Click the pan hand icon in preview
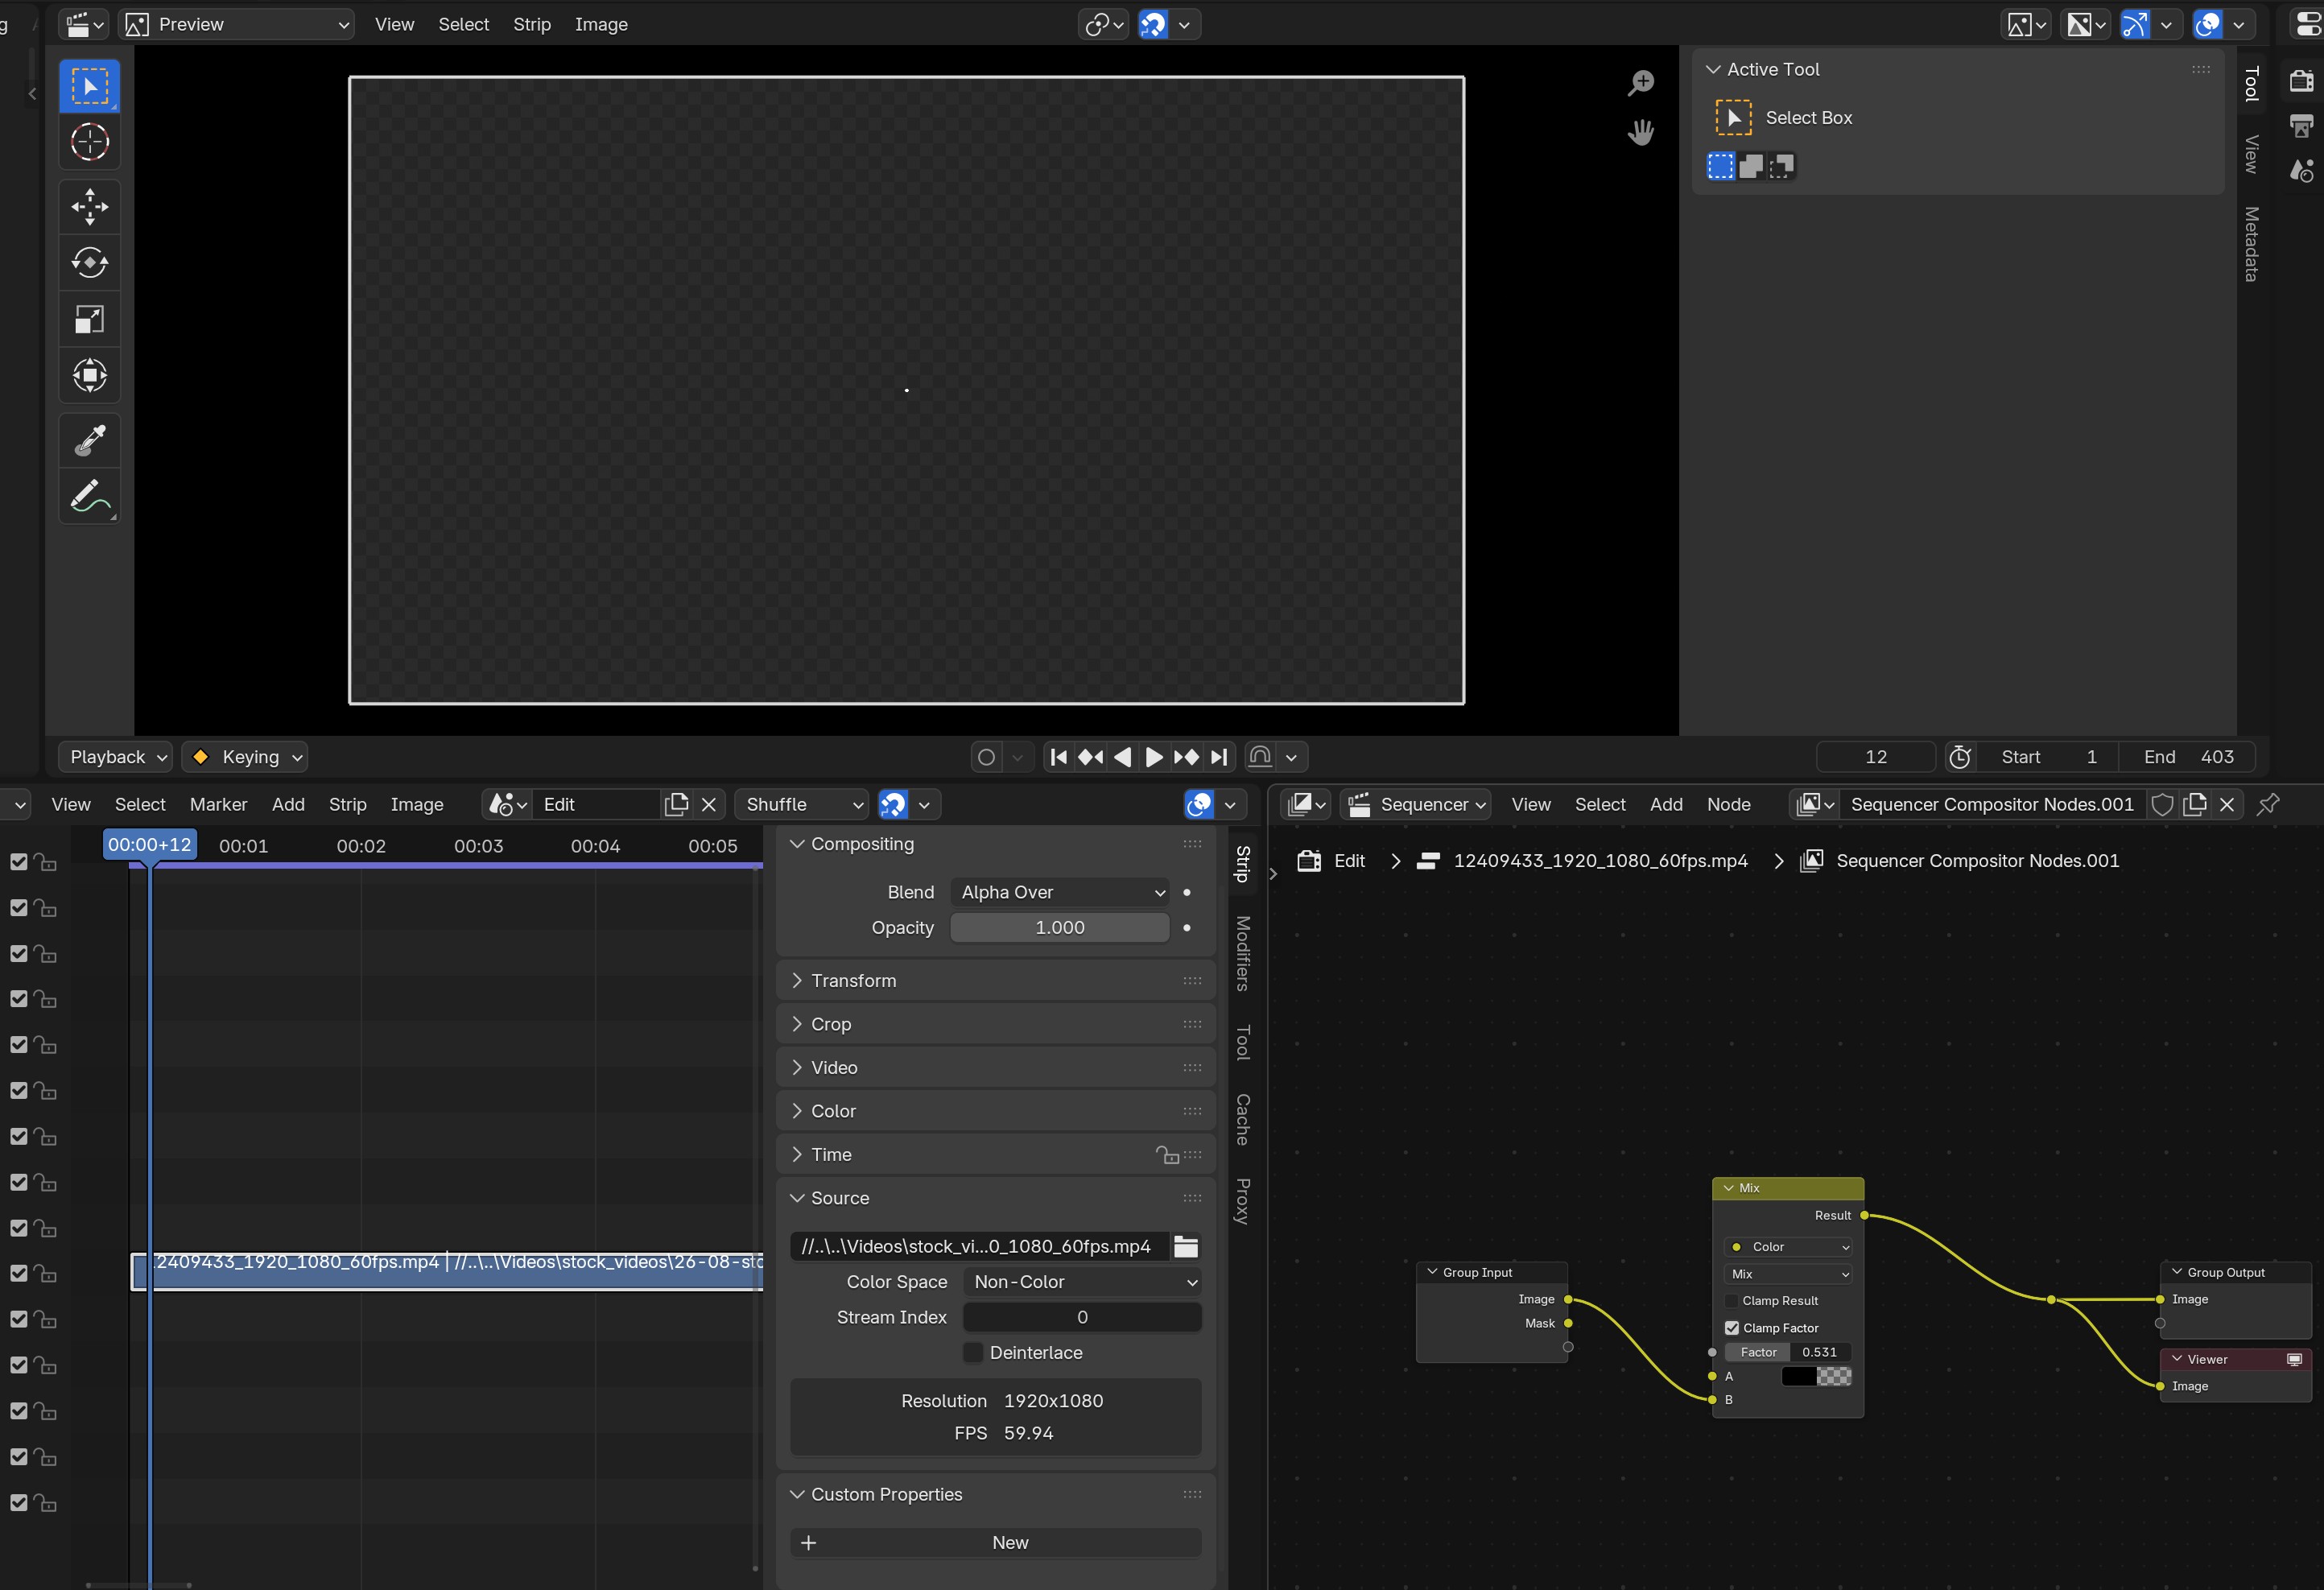Screen dimensions: 2324x1590 [x=1641, y=132]
